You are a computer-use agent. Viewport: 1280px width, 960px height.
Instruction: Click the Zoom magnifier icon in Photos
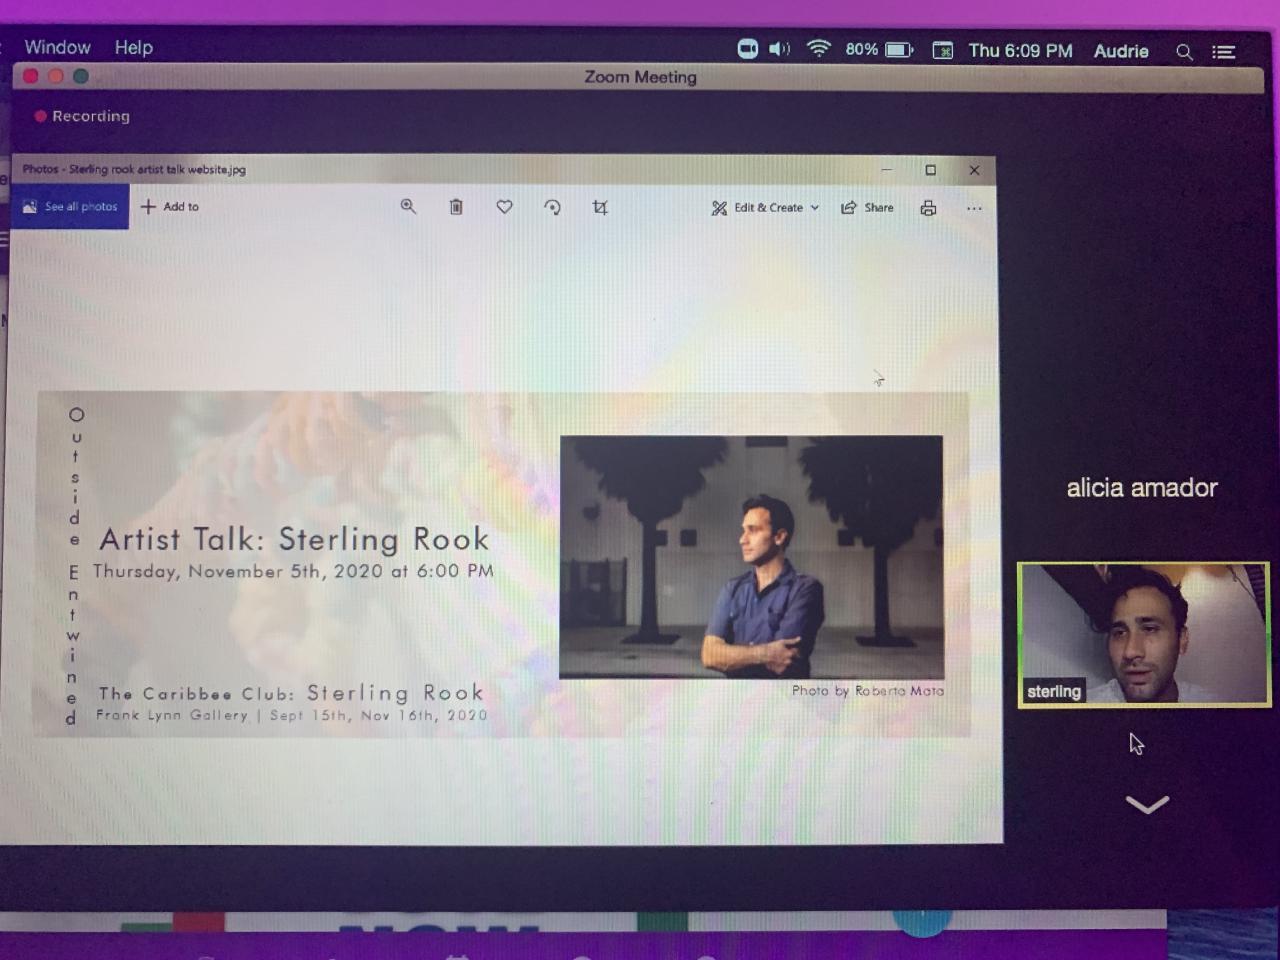(x=408, y=206)
